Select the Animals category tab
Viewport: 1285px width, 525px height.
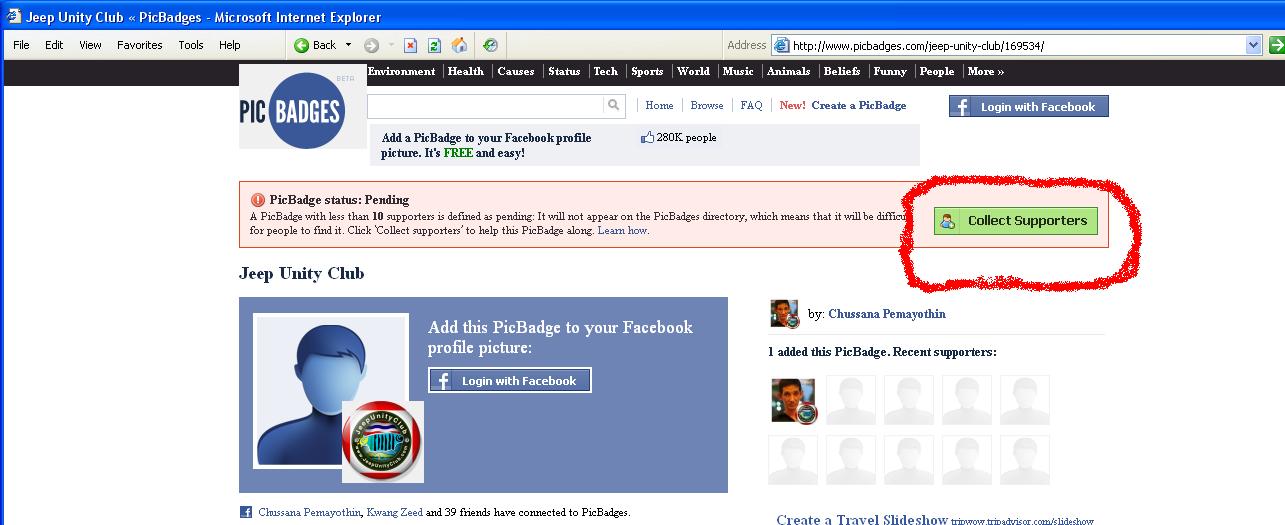coord(788,71)
